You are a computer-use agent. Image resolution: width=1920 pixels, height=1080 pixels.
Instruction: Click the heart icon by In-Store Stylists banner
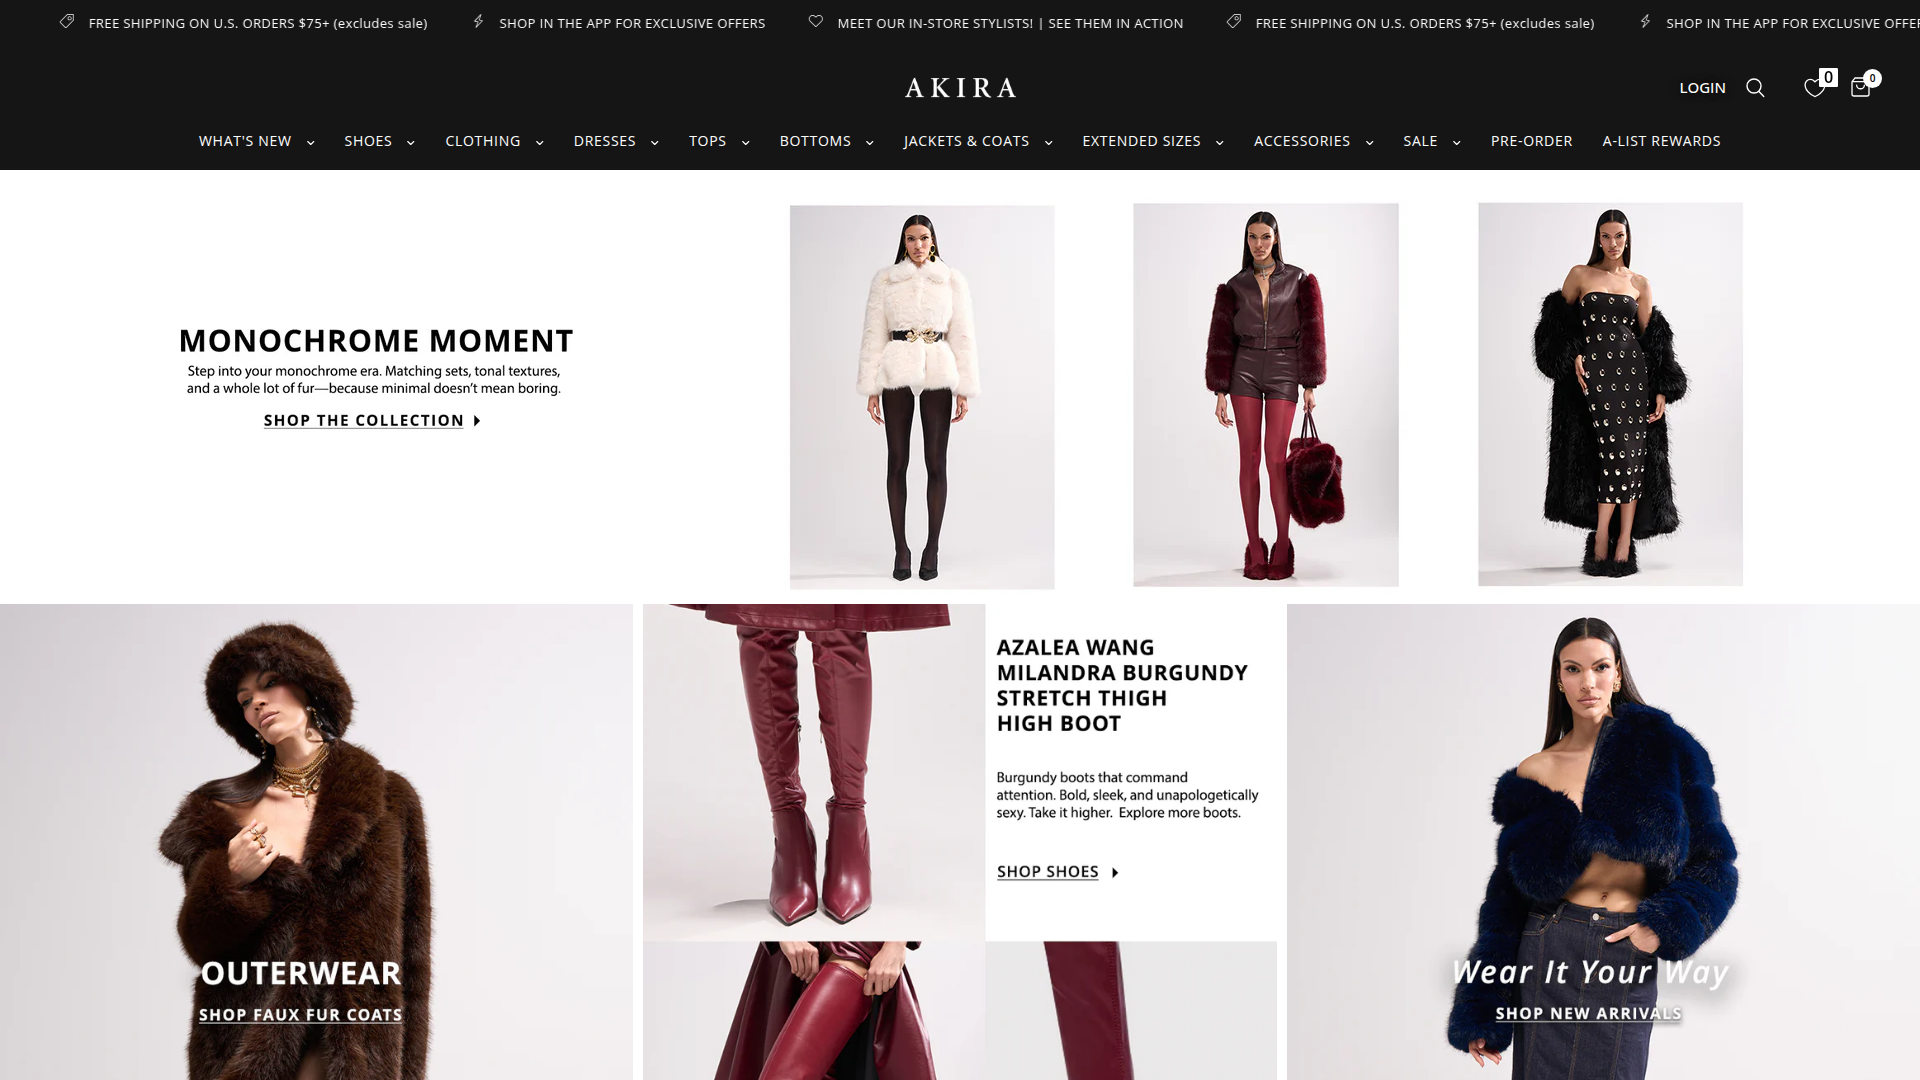click(816, 21)
